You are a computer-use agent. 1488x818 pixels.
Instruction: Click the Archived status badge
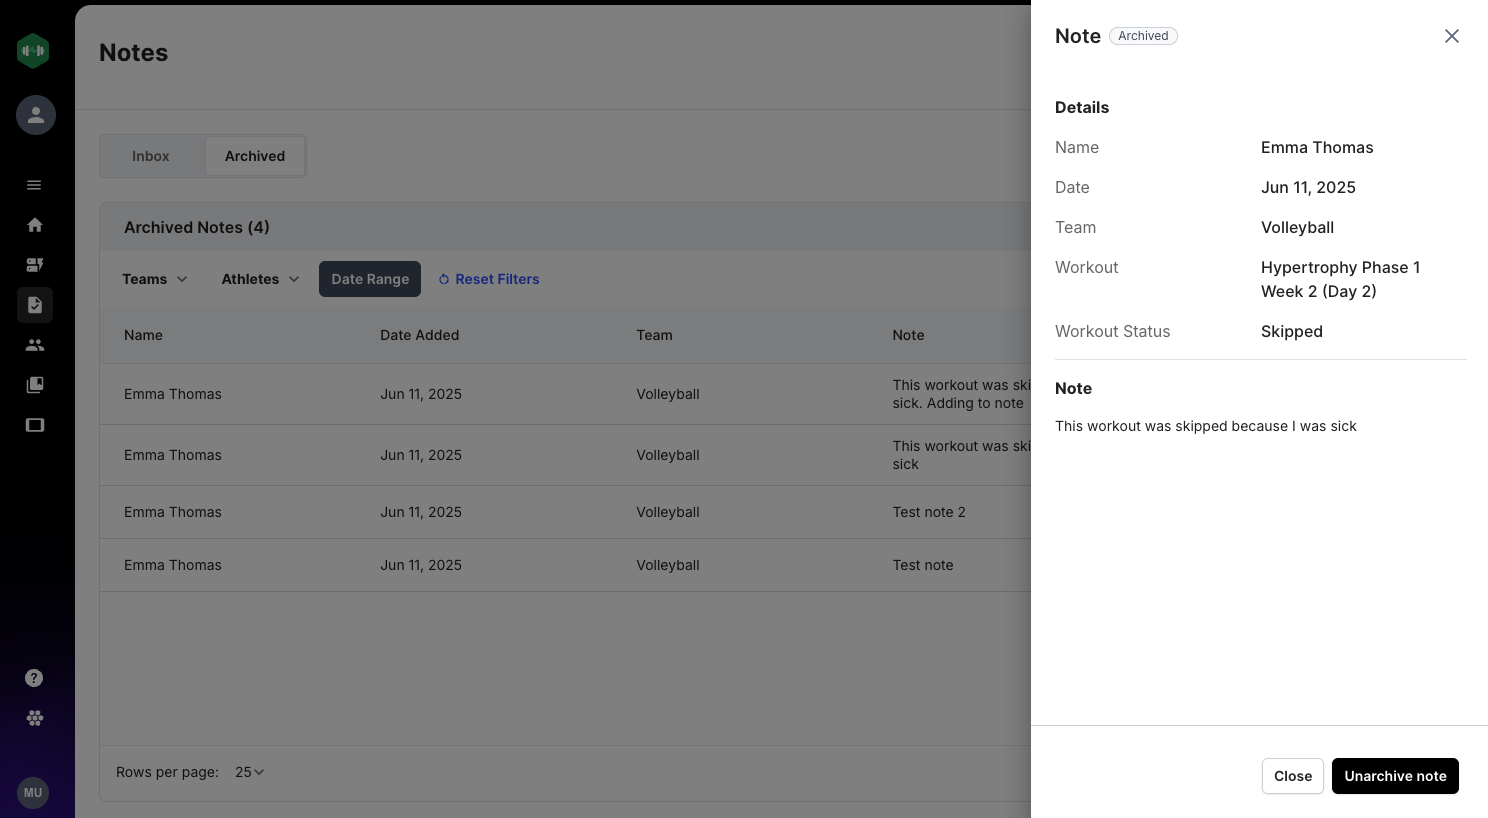[x=1143, y=36]
